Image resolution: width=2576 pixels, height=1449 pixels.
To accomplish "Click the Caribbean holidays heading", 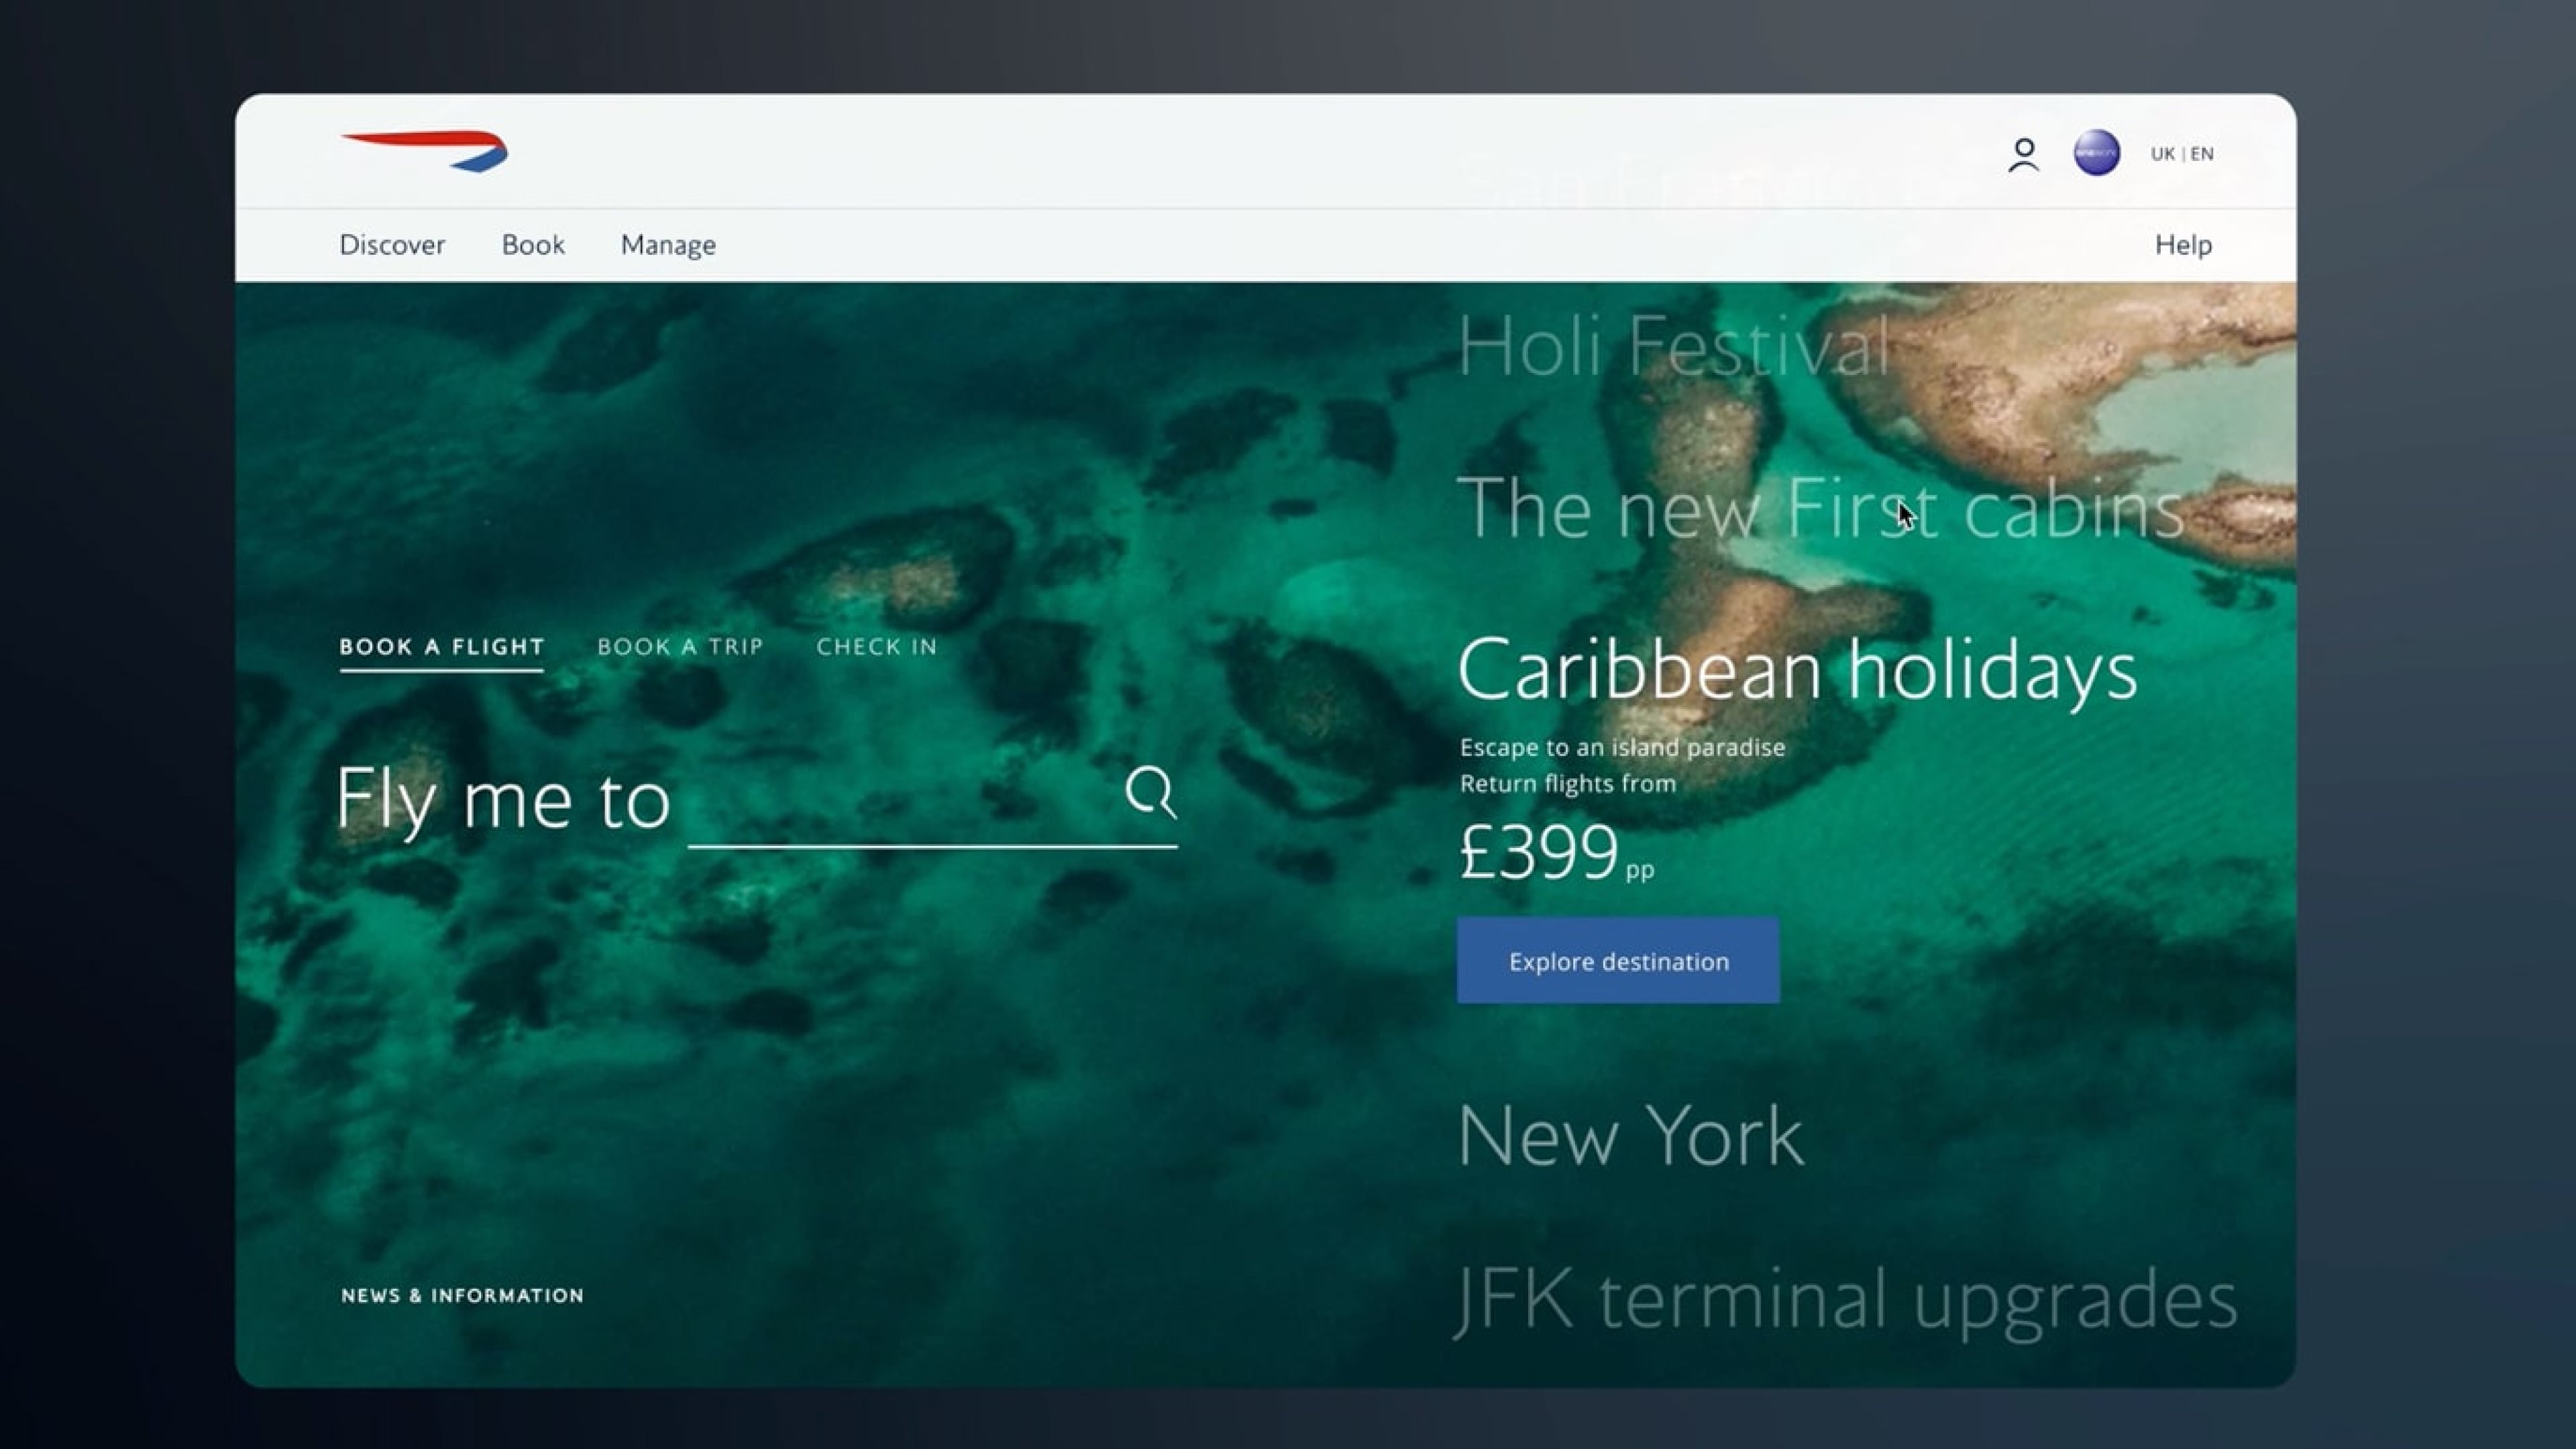I will (x=1797, y=669).
